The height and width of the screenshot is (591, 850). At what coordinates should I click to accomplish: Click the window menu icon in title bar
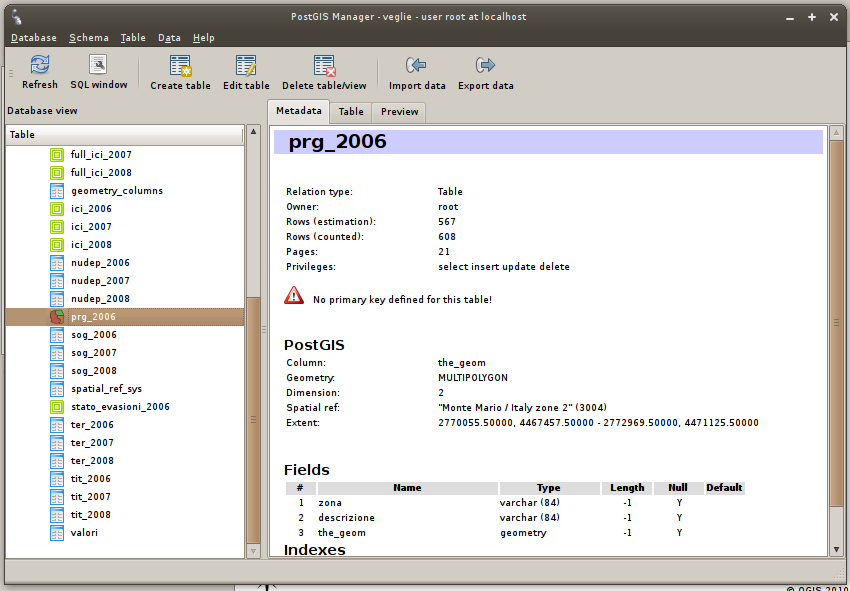[17, 17]
